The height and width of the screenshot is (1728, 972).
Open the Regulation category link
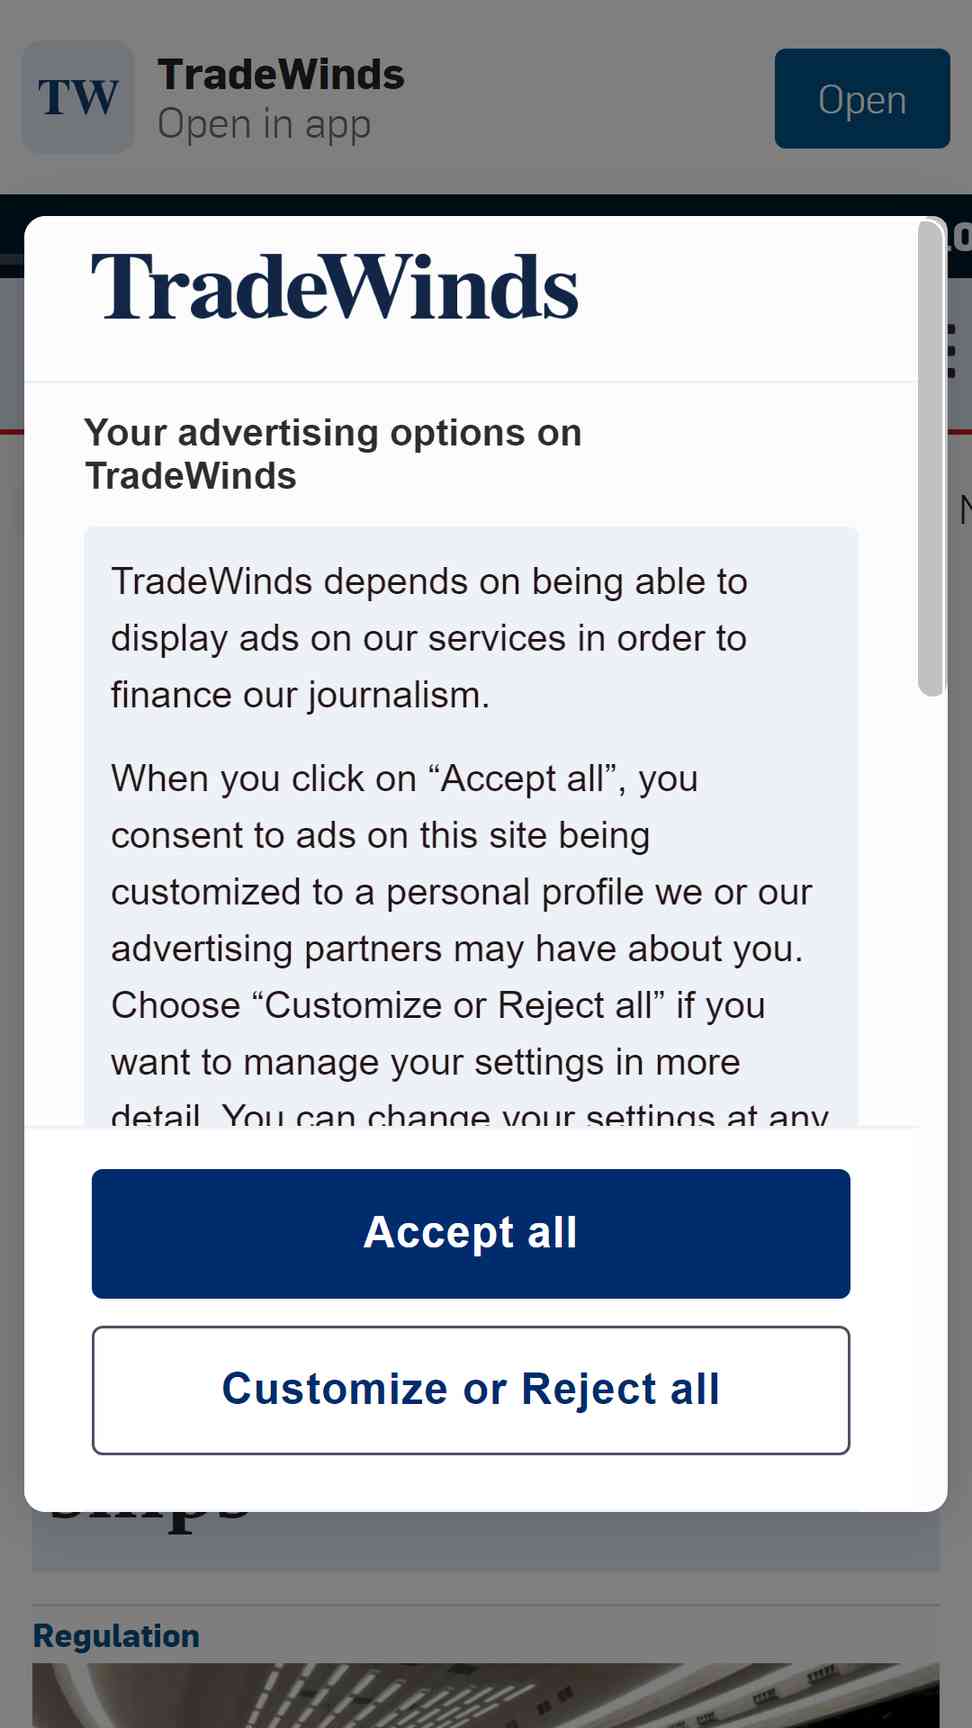coord(116,1636)
